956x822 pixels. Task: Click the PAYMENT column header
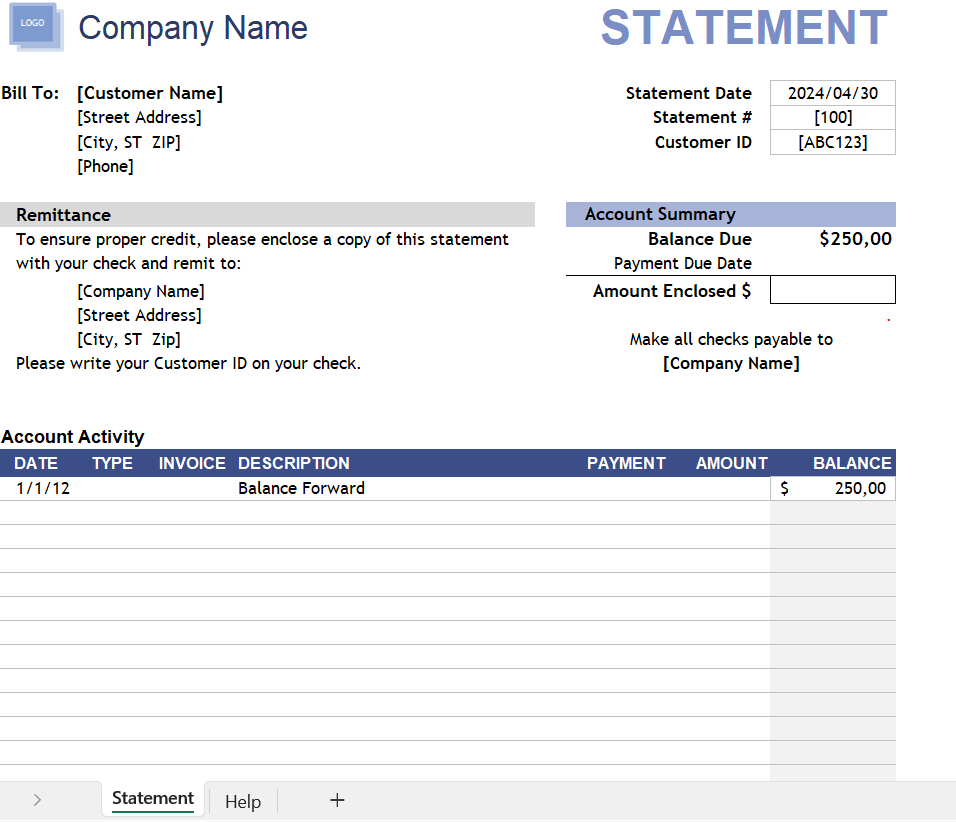pyautogui.click(x=626, y=463)
